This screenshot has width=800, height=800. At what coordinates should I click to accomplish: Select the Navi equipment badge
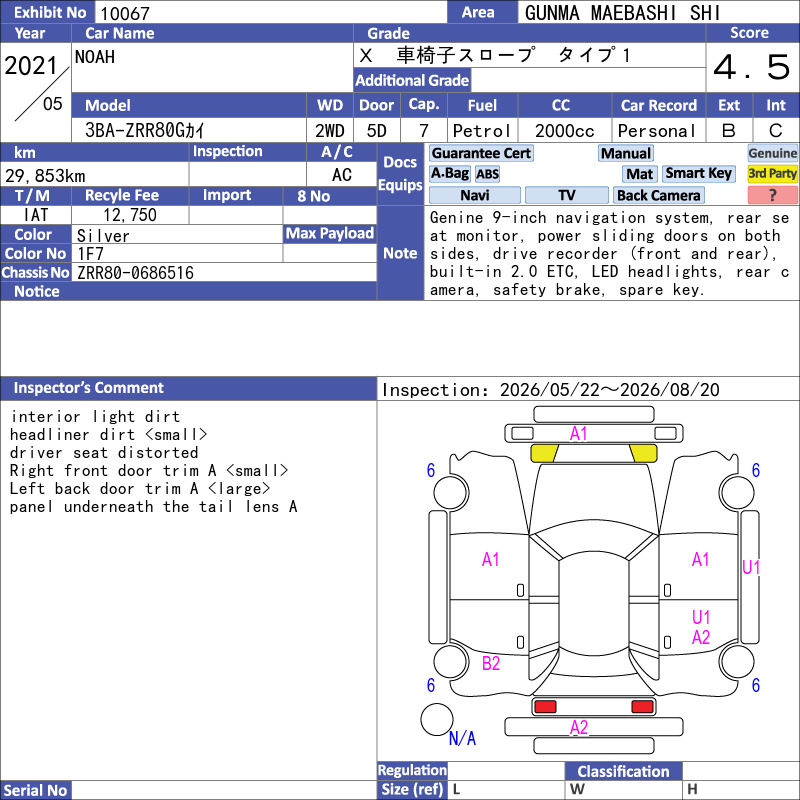point(474,195)
